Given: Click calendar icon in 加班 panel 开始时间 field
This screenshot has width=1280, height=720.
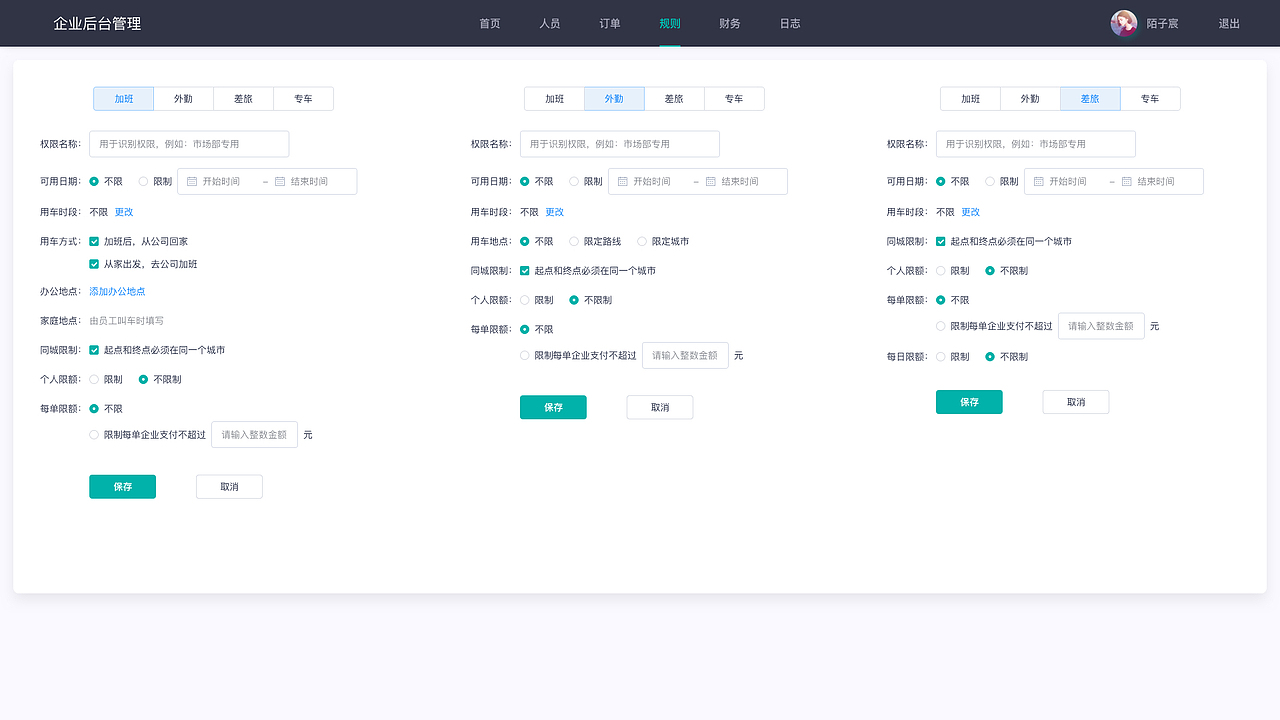Looking at the screenshot, I should coord(192,181).
